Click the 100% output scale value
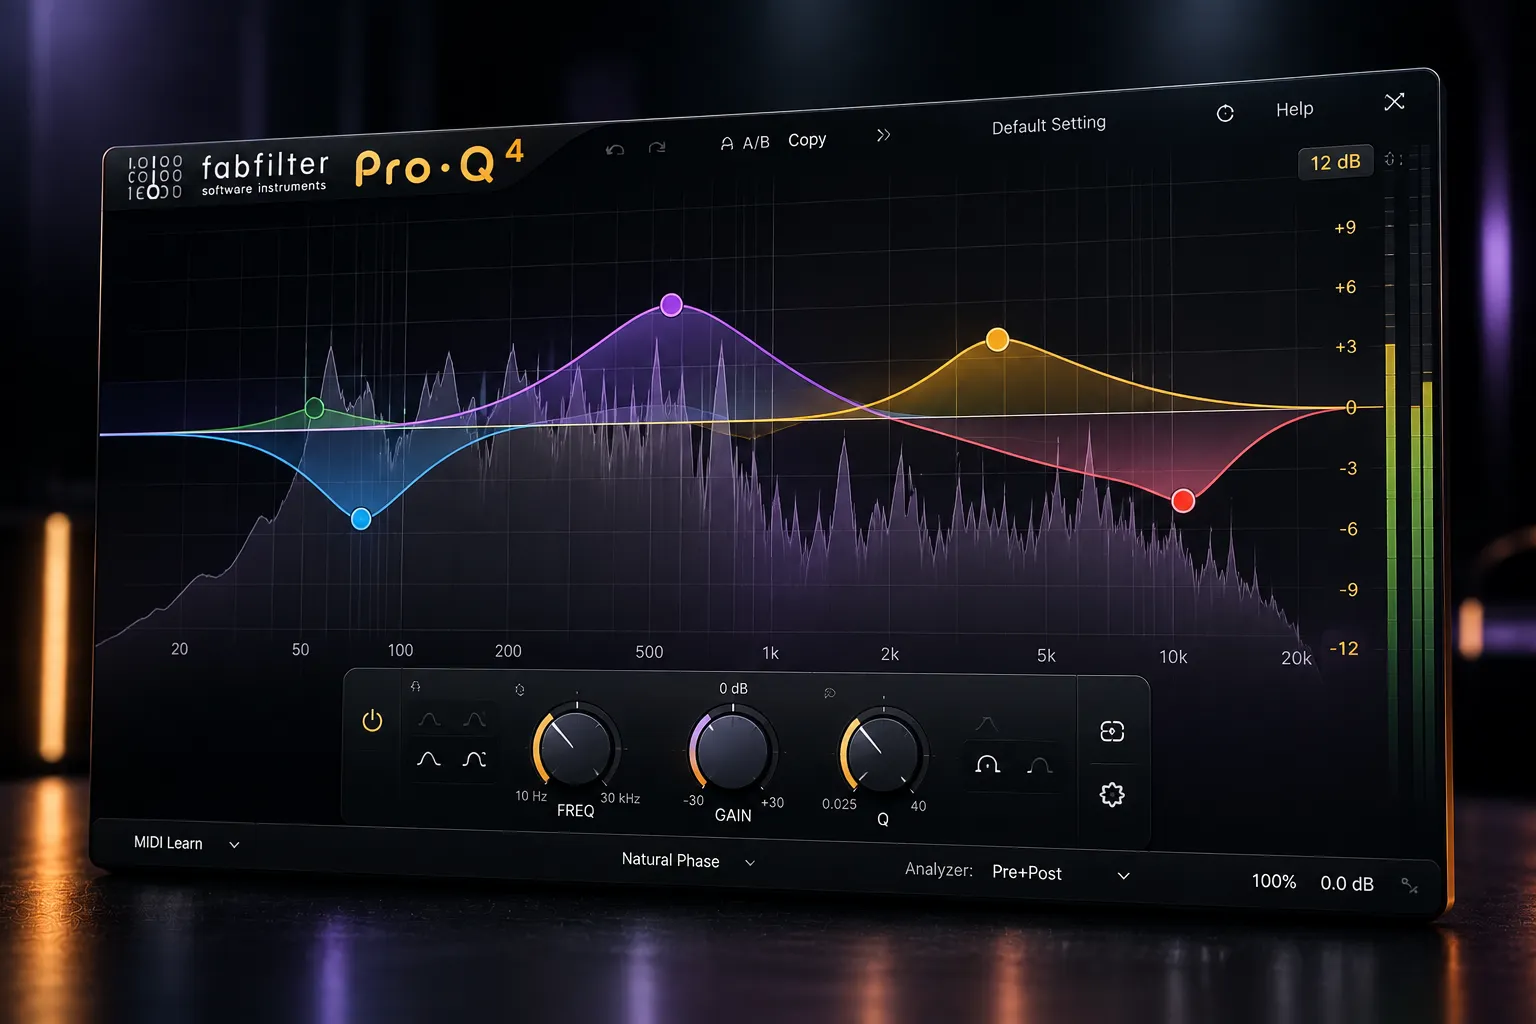The image size is (1536, 1024). coord(1274,881)
